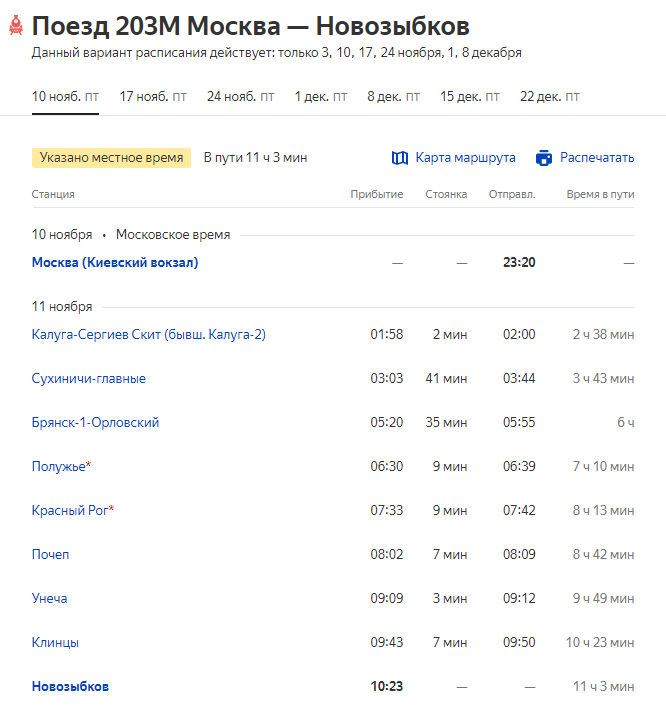This screenshot has height=713, width=666.
Task: Select the 8 дек. пт tab
Action: point(393,96)
